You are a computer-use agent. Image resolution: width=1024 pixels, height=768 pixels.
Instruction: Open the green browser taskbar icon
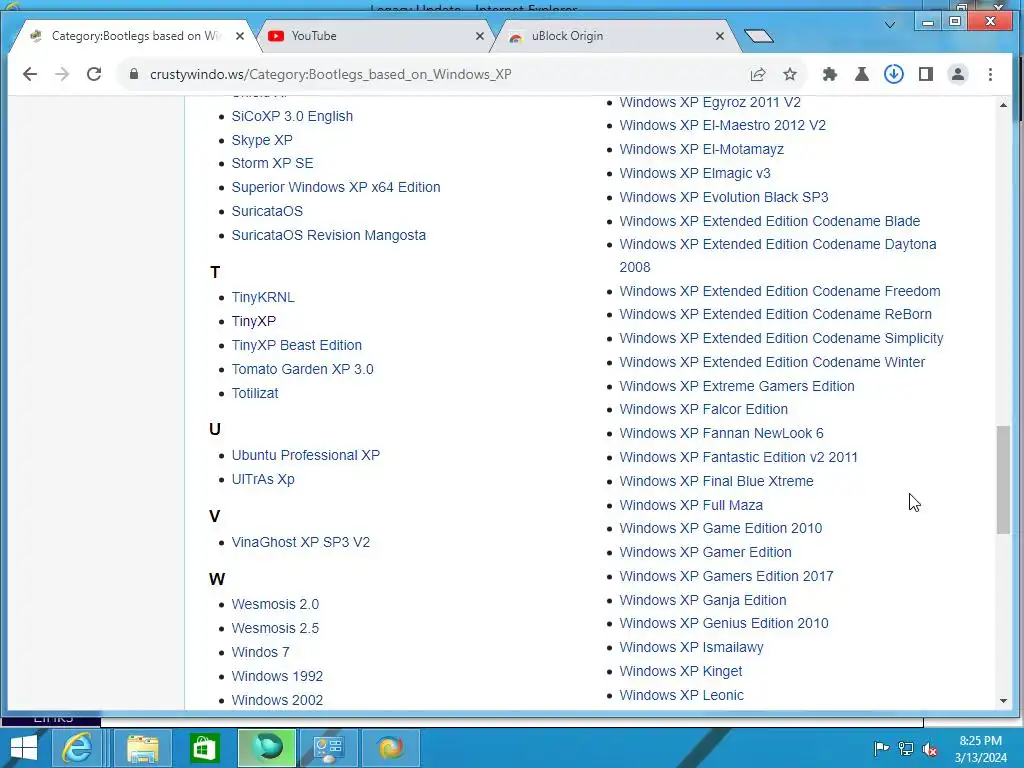266,748
